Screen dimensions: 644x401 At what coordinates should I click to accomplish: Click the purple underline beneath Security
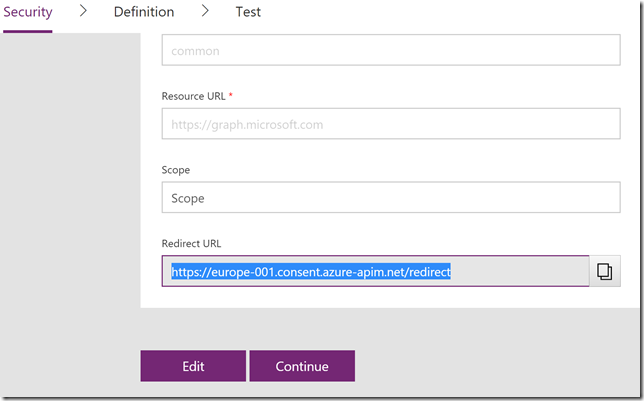tap(28, 31)
